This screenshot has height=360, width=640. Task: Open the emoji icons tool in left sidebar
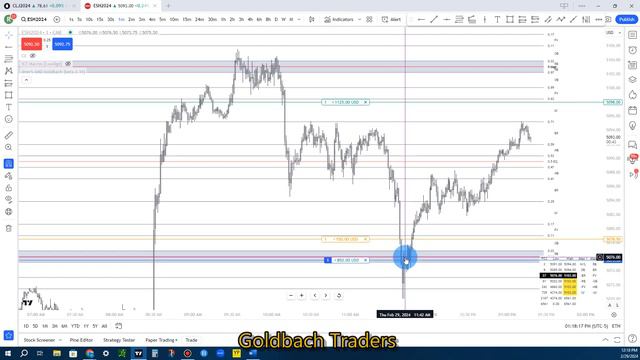(x=9, y=119)
